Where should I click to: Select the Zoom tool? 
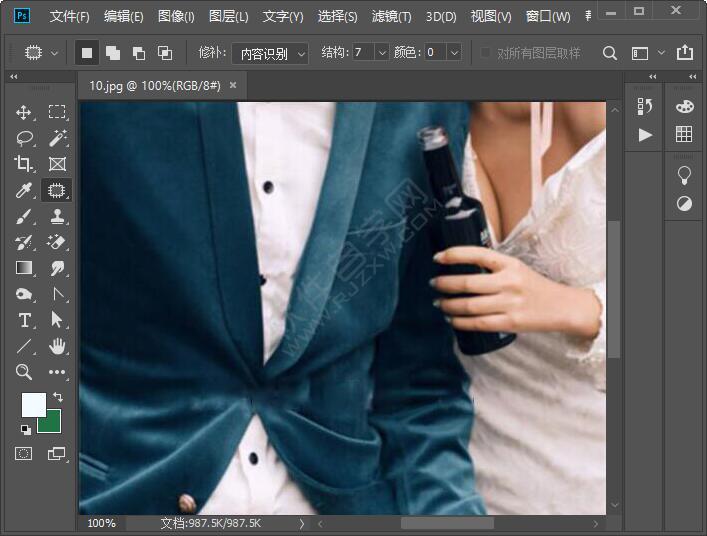coord(23,372)
